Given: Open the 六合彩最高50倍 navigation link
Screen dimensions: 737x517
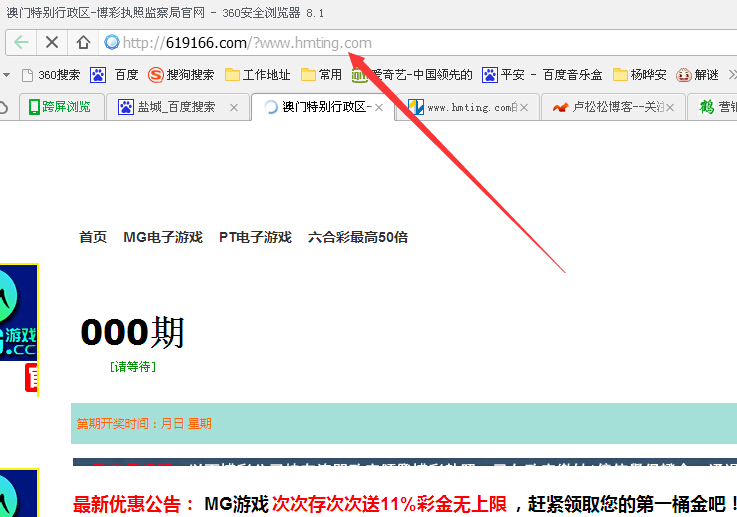Looking at the screenshot, I should [357, 237].
